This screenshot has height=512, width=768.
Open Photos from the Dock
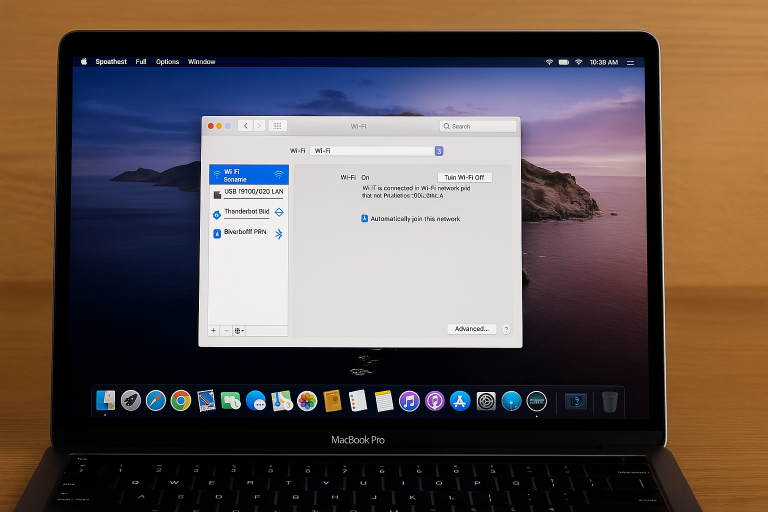pos(307,401)
